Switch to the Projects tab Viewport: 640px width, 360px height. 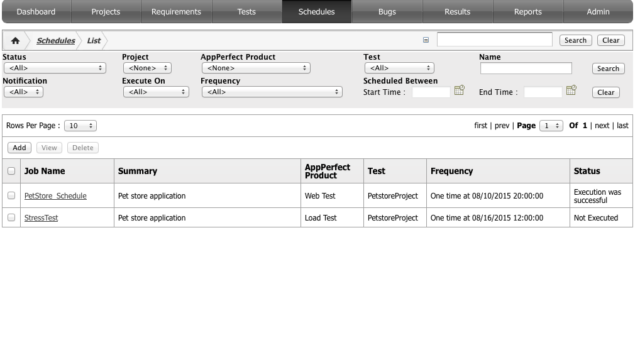[x=106, y=12]
